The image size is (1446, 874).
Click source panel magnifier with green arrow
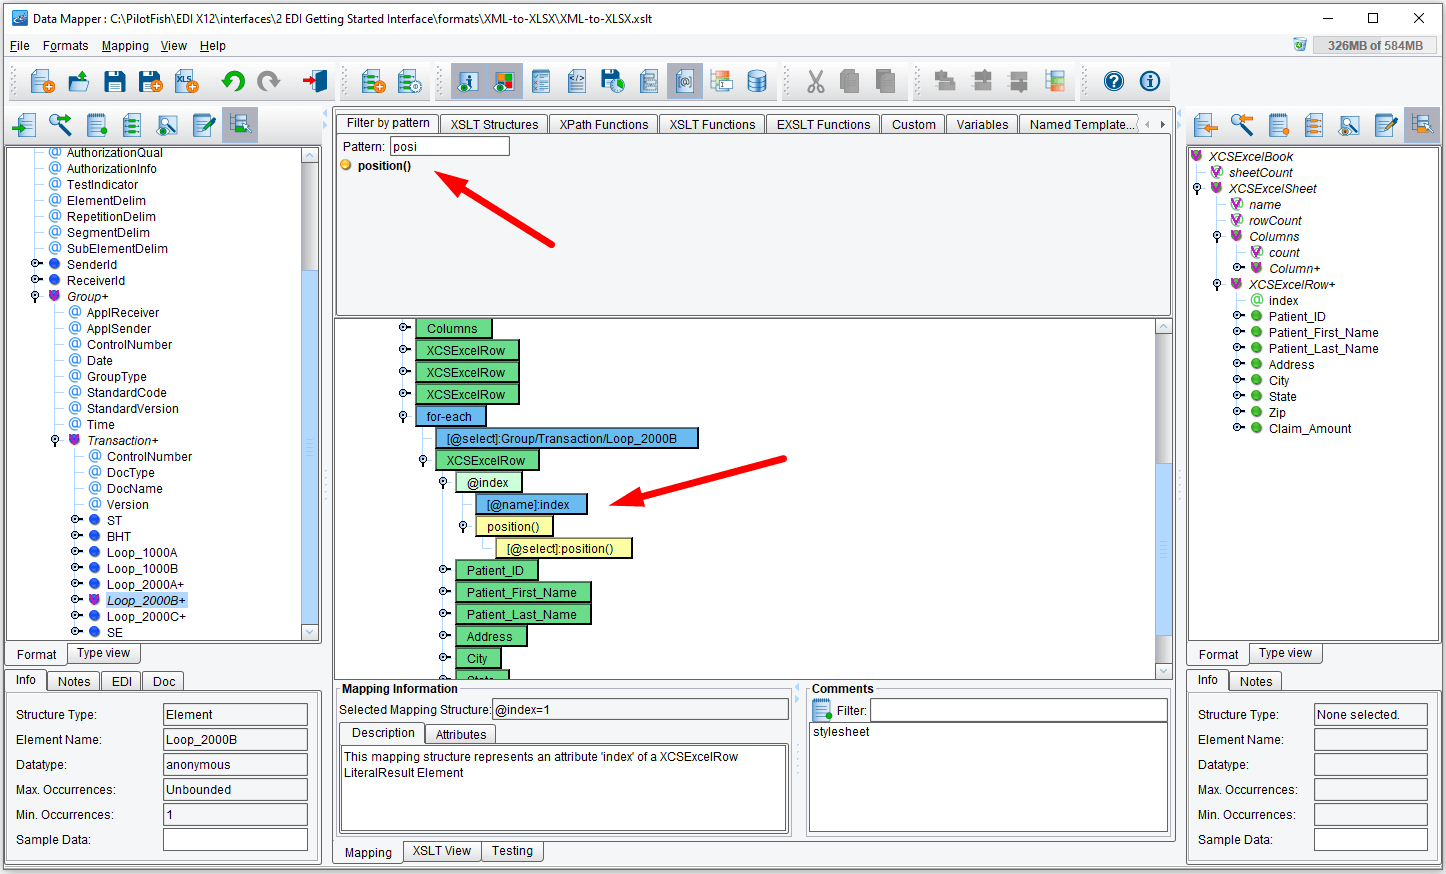(x=61, y=125)
